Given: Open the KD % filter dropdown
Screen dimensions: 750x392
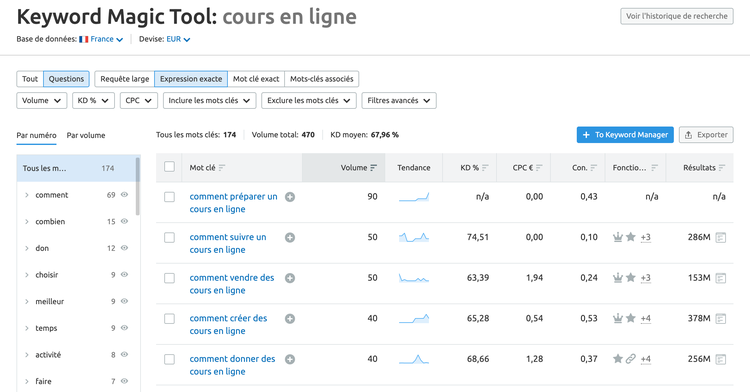Looking at the screenshot, I should pyautogui.click(x=93, y=101).
